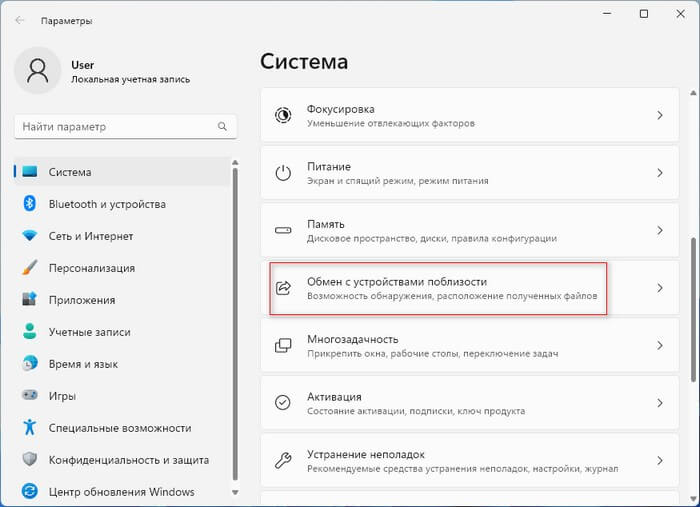Click the chevron for Обмен с устройствами поблизости
The height and width of the screenshot is (507, 700).
660,288
